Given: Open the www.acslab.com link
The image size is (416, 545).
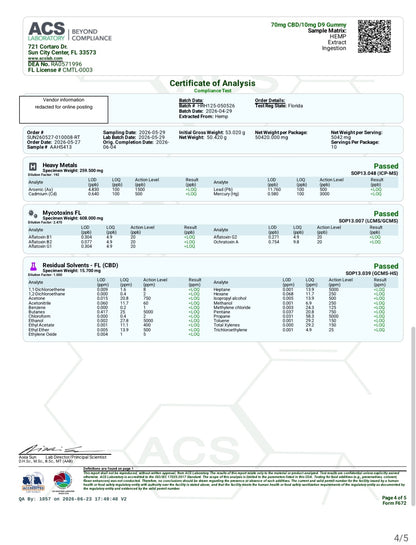Looking at the screenshot, I should [45, 58].
